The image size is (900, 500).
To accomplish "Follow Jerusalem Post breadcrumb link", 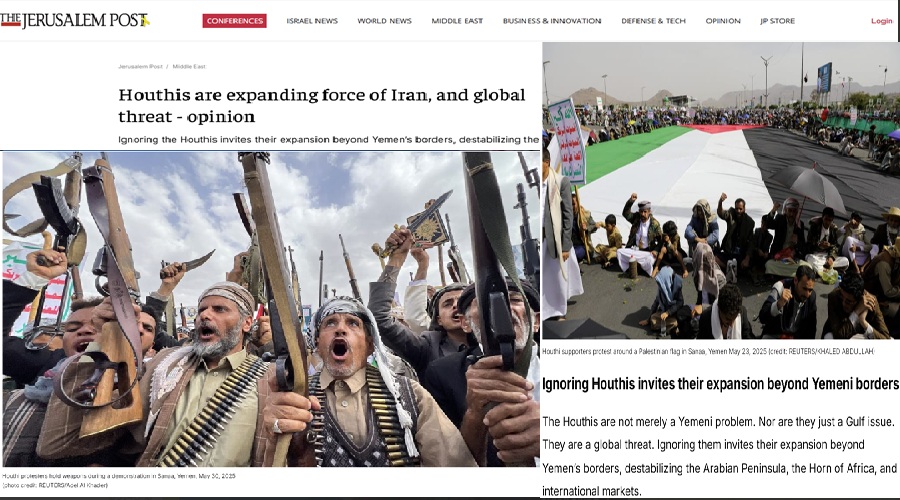I will (140, 67).
